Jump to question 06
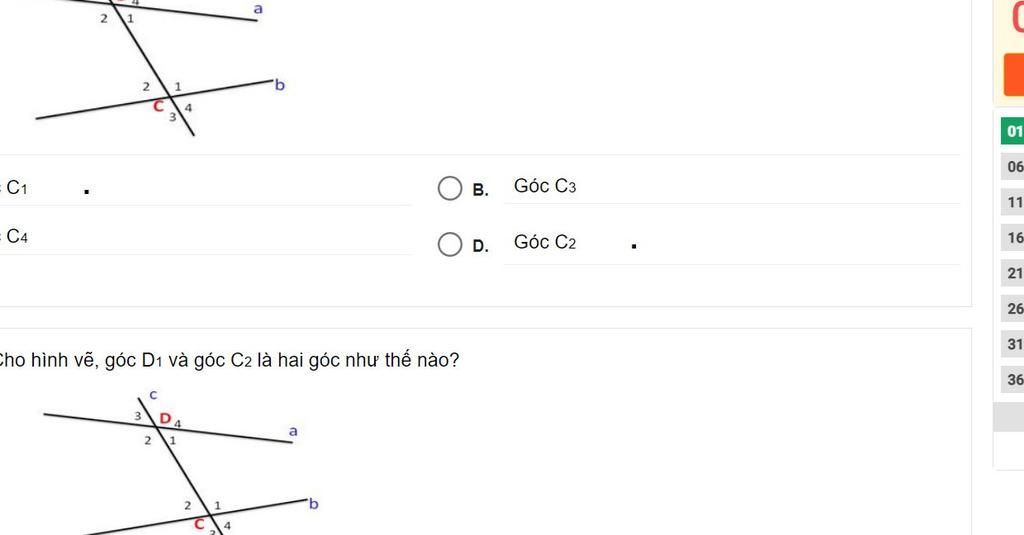Screen dimensions: 1024x535 [1014, 167]
